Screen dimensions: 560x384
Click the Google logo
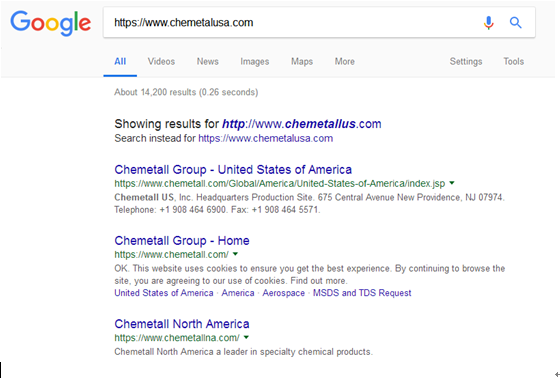point(50,23)
